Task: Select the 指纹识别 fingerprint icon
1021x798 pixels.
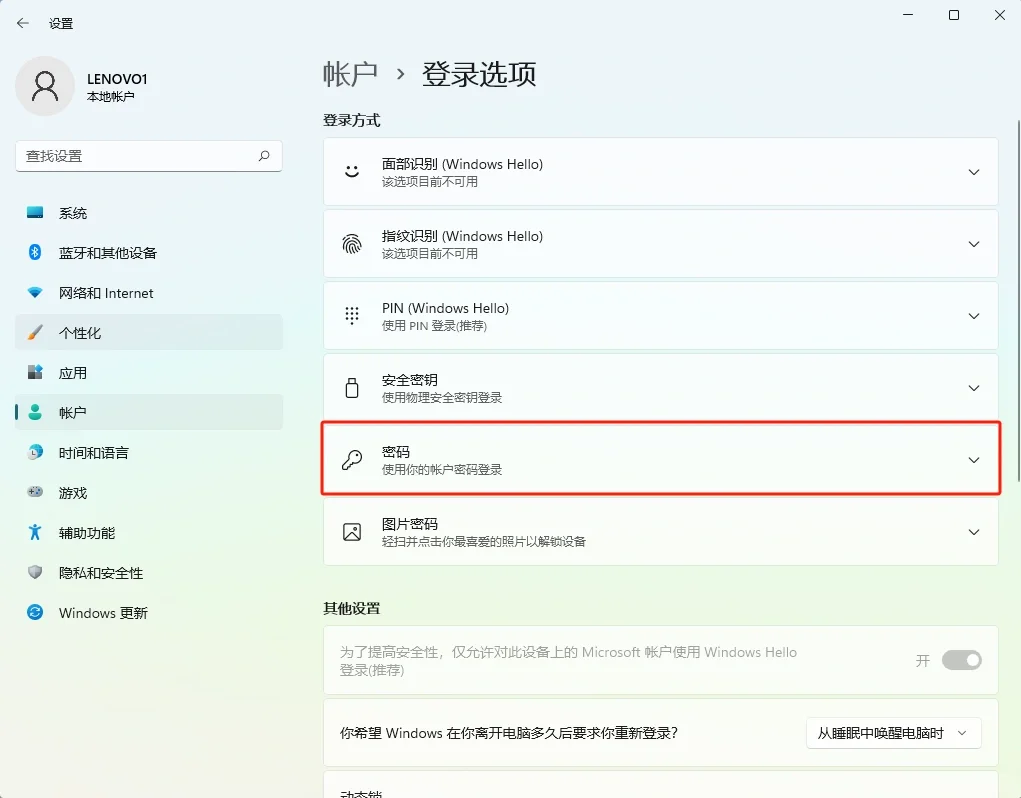Action: (x=351, y=243)
